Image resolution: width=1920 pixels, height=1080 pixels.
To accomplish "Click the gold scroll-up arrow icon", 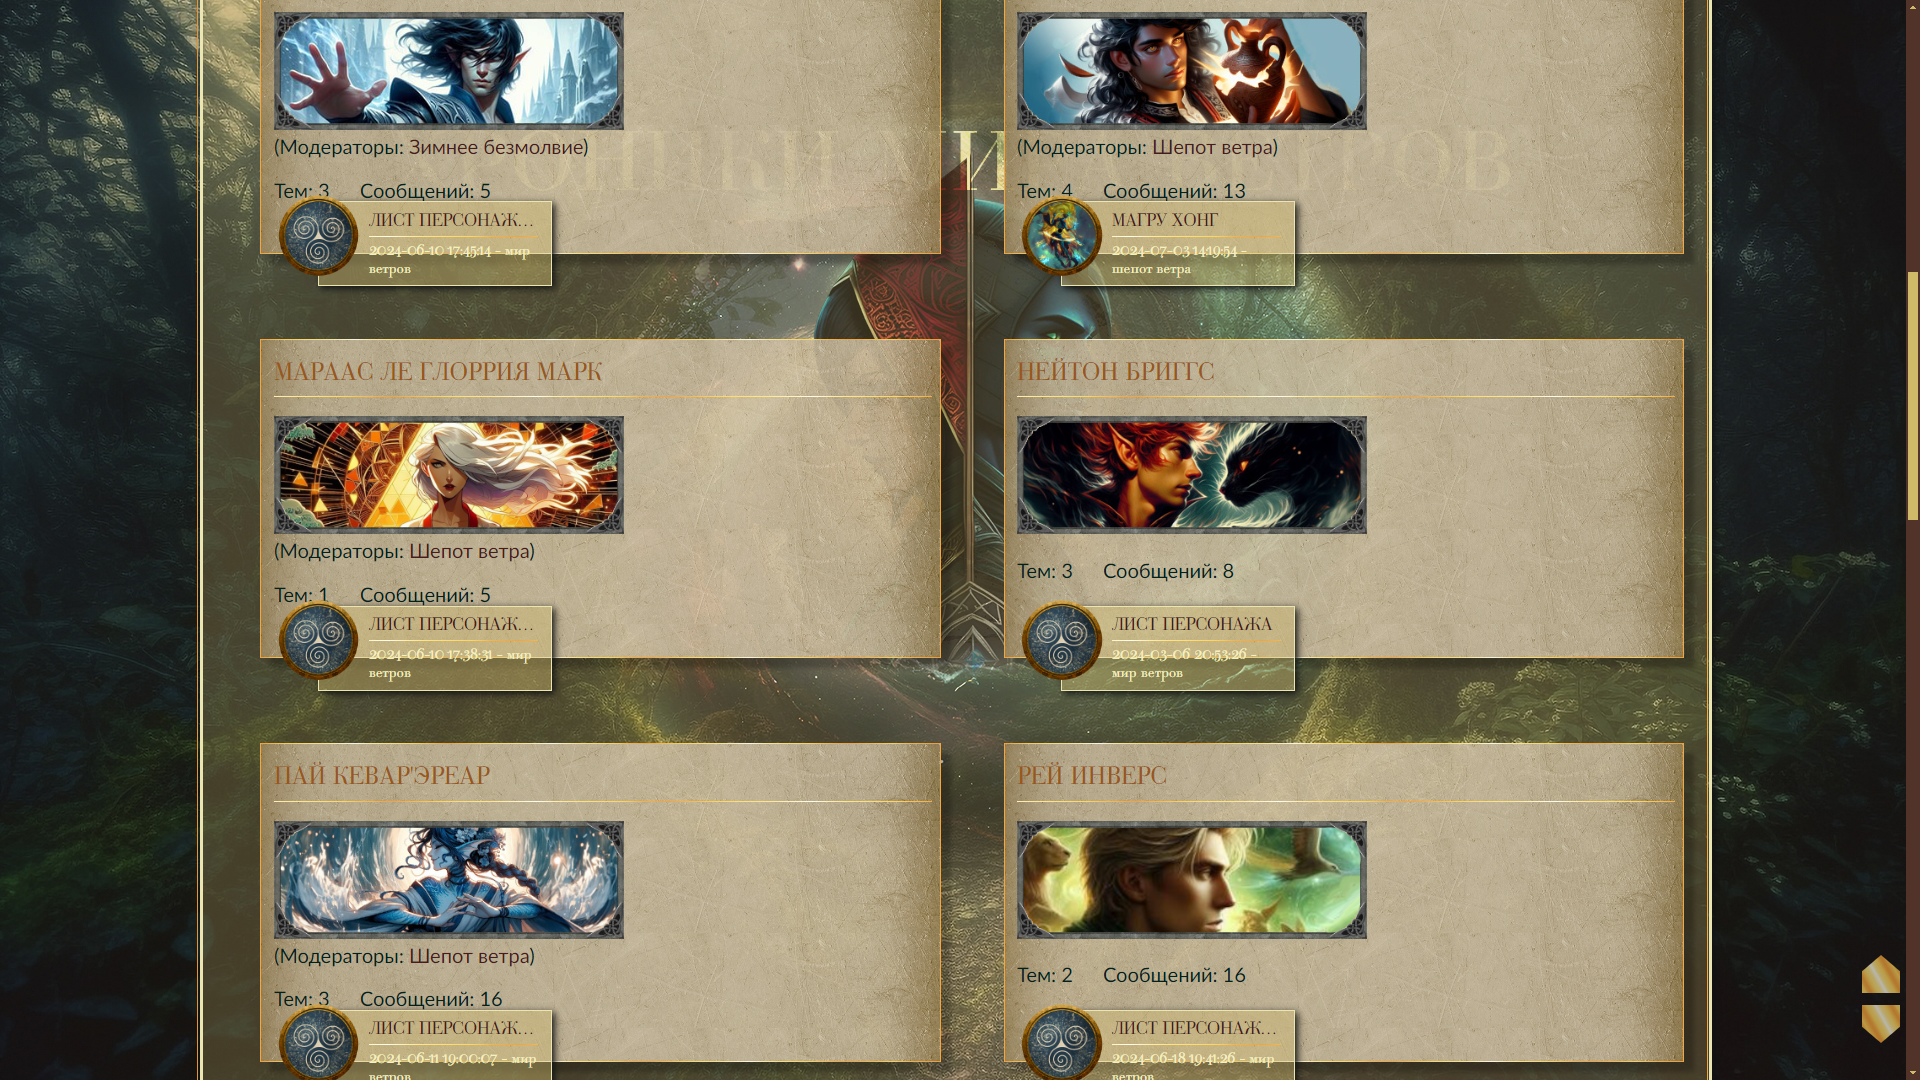I will tap(1880, 974).
